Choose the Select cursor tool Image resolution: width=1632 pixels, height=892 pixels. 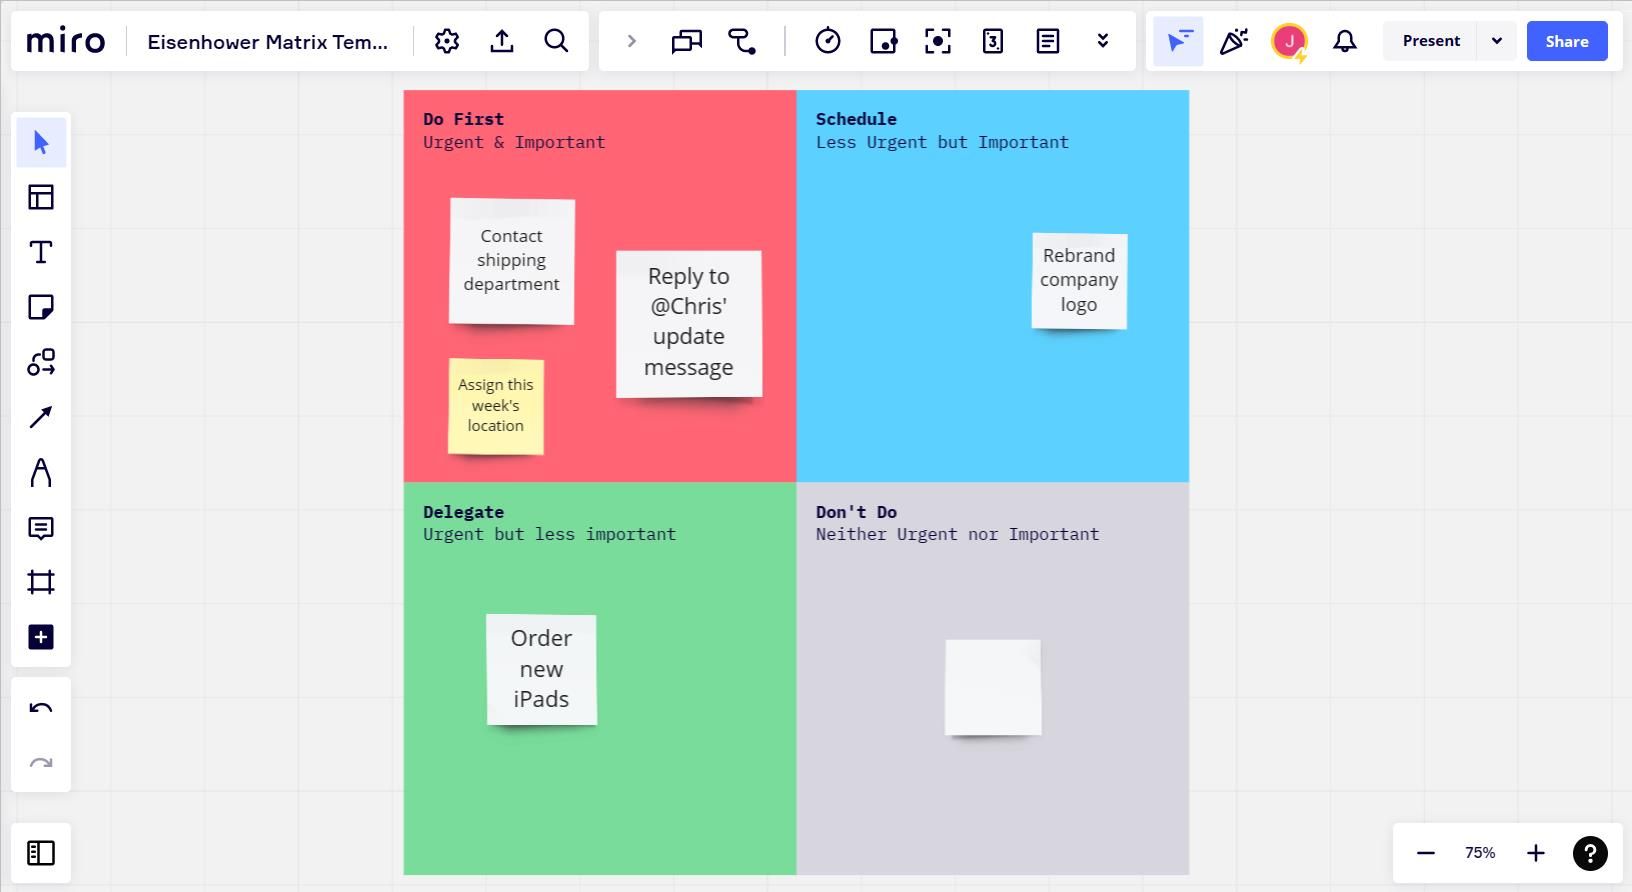point(41,142)
